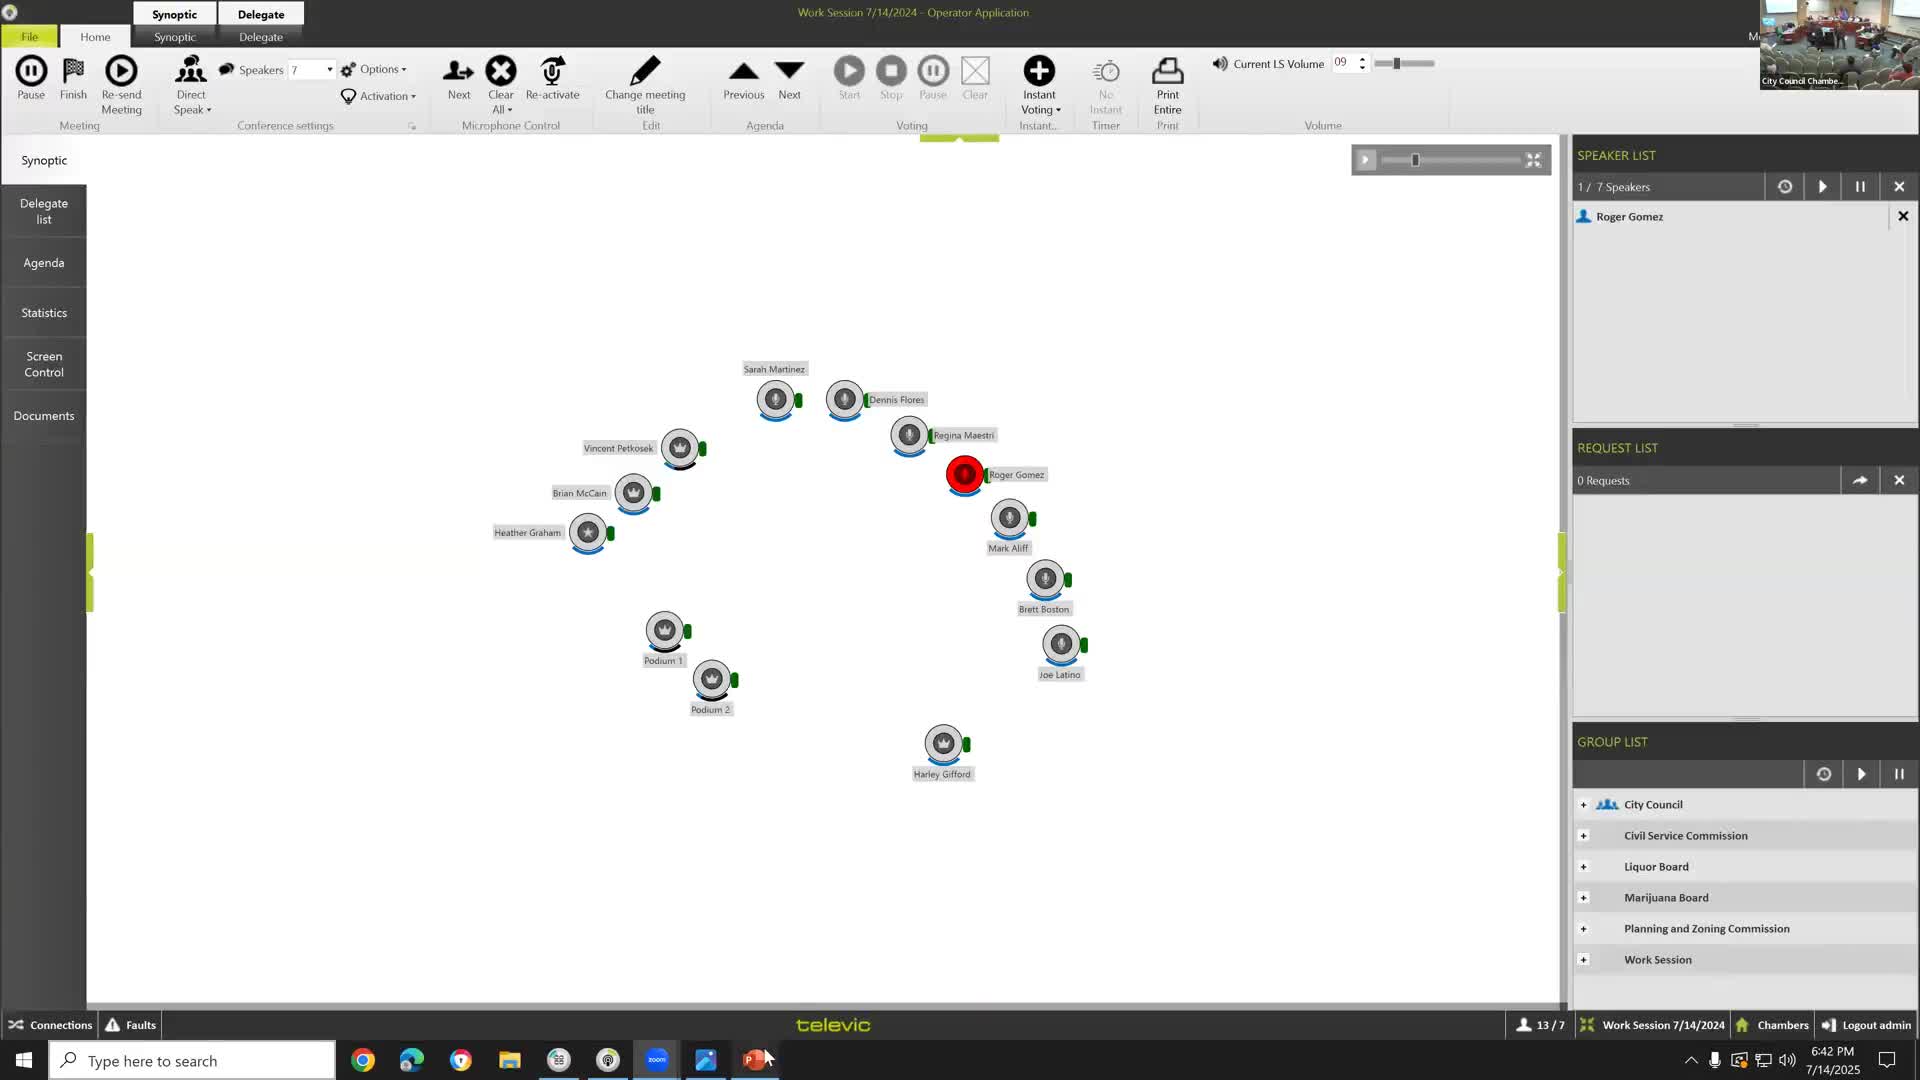Open the Faults status panel
The image size is (1920, 1080).
point(131,1025)
